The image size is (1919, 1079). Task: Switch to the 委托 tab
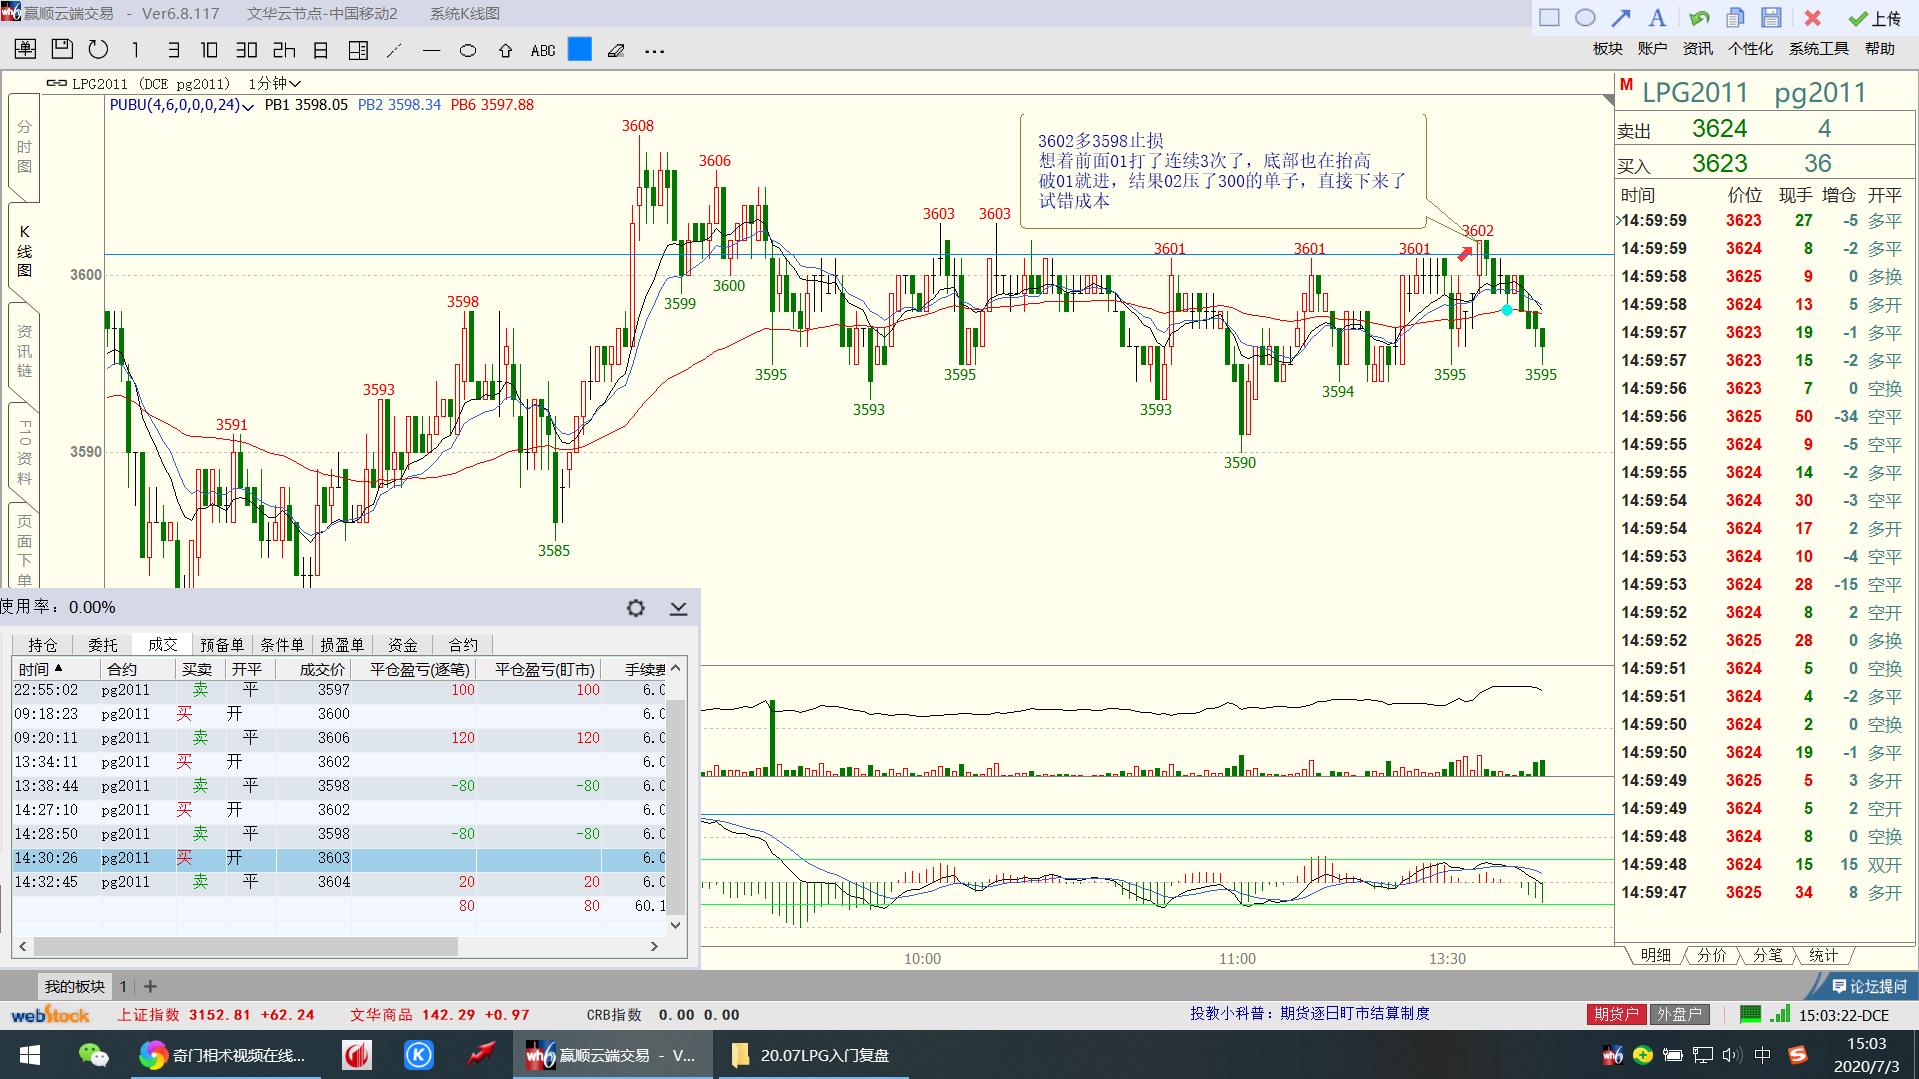[x=103, y=645]
